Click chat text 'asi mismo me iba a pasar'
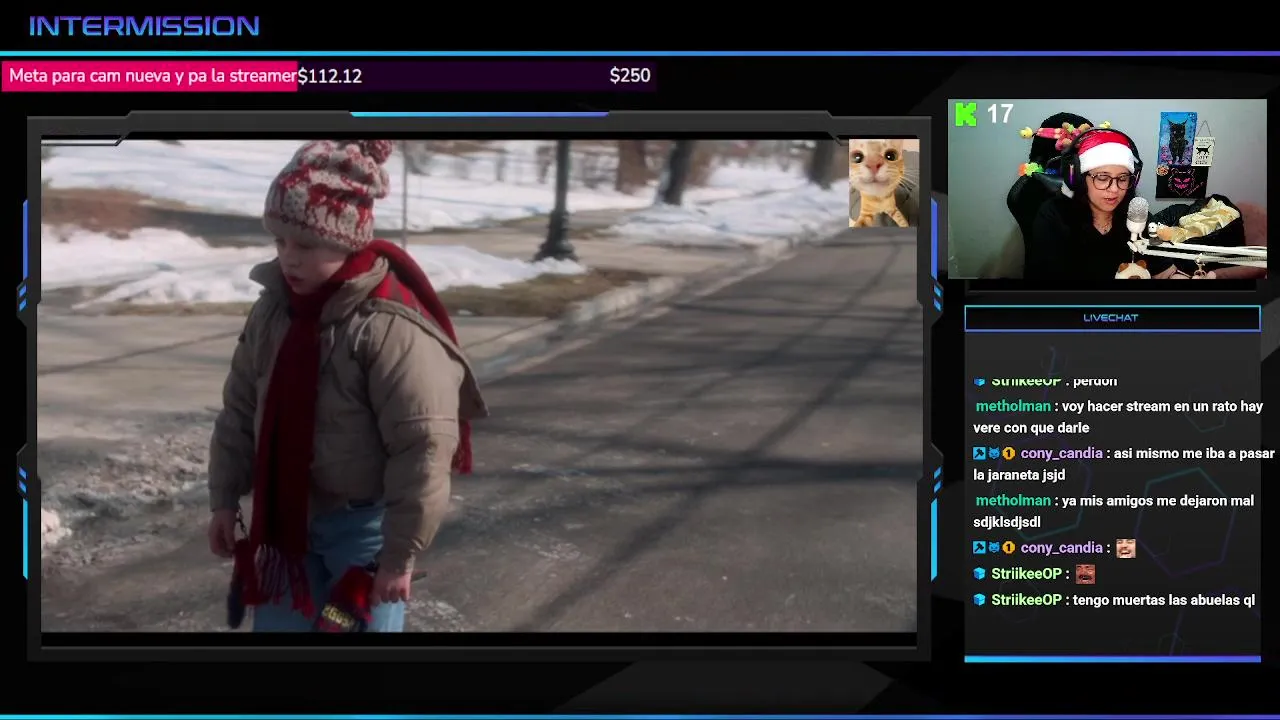 1194,453
